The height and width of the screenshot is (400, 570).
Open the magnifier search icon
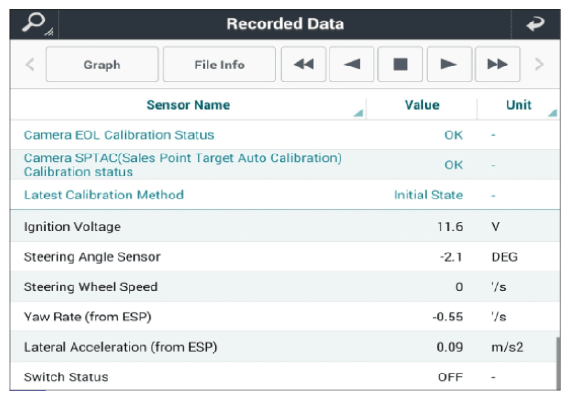click(x=36, y=24)
